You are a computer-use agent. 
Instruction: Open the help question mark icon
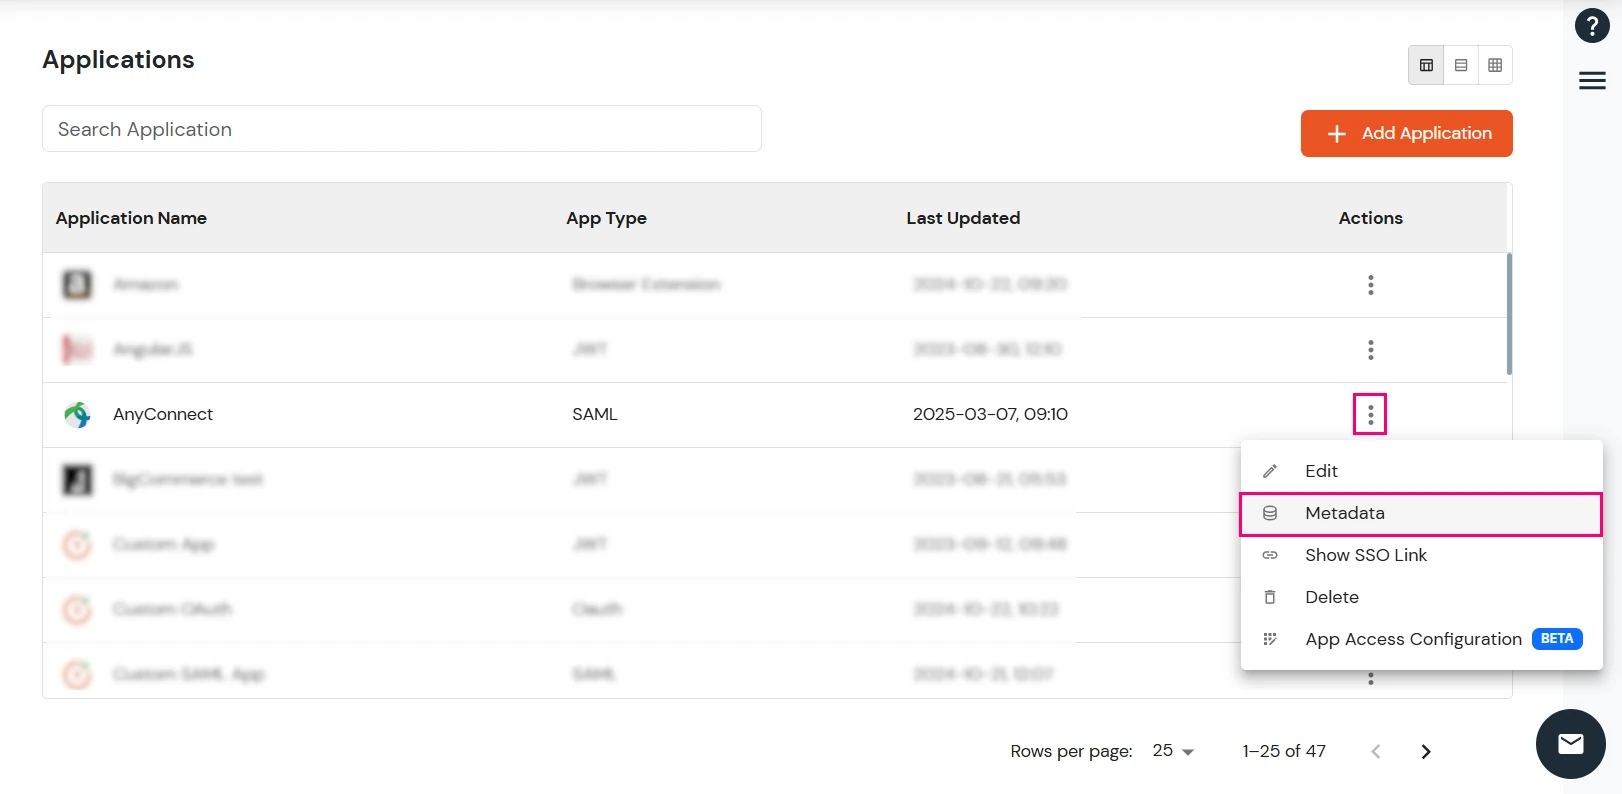click(1591, 26)
